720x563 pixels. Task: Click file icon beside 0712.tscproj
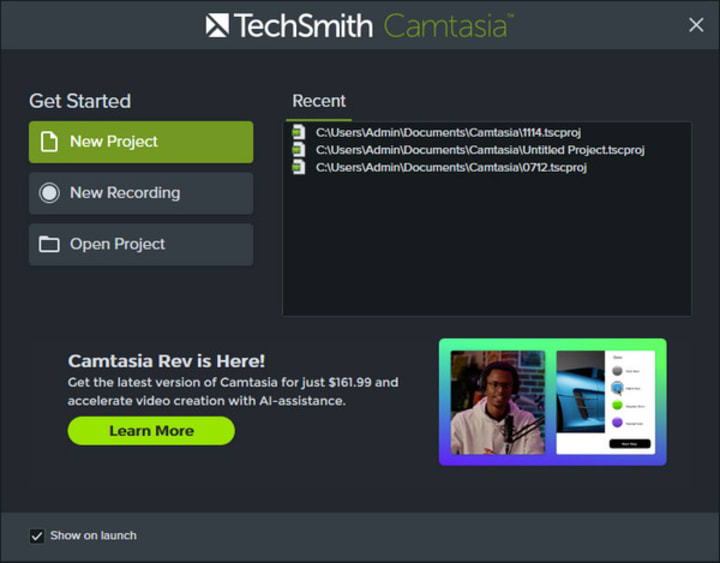tap(299, 167)
